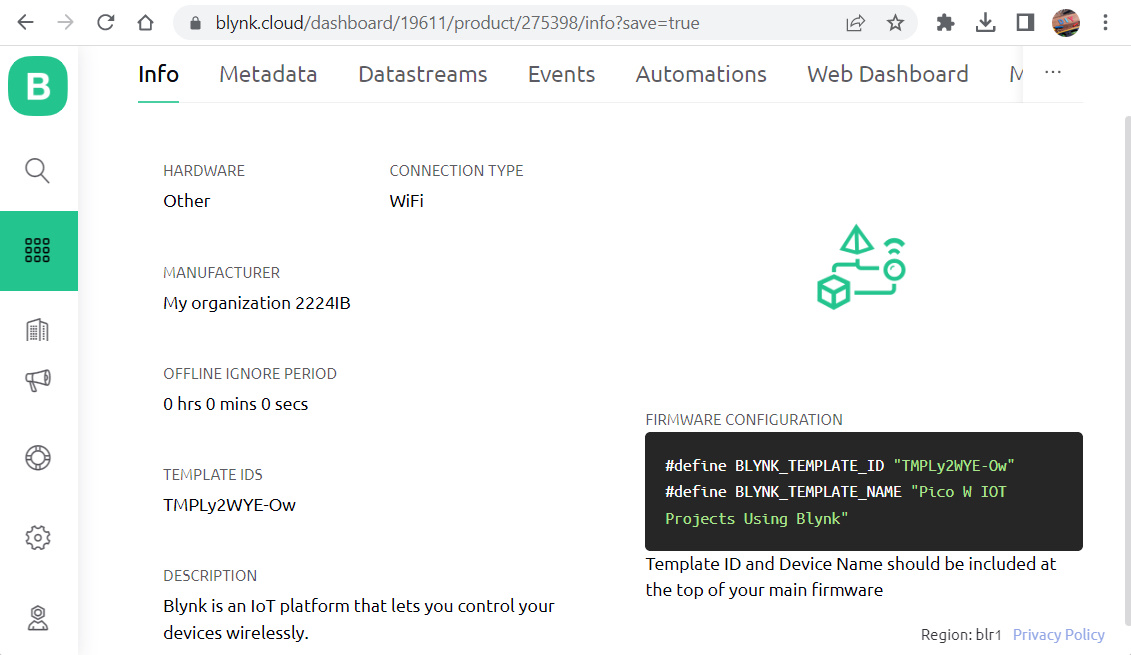Click the connection type value 'WiFi'
Screen dimensions: 1131x655
tap(406, 201)
